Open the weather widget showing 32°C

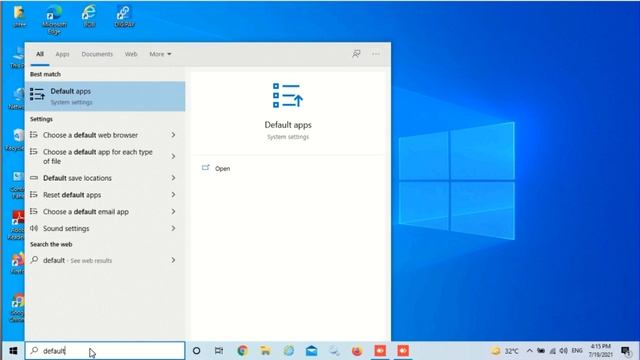coord(505,351)
